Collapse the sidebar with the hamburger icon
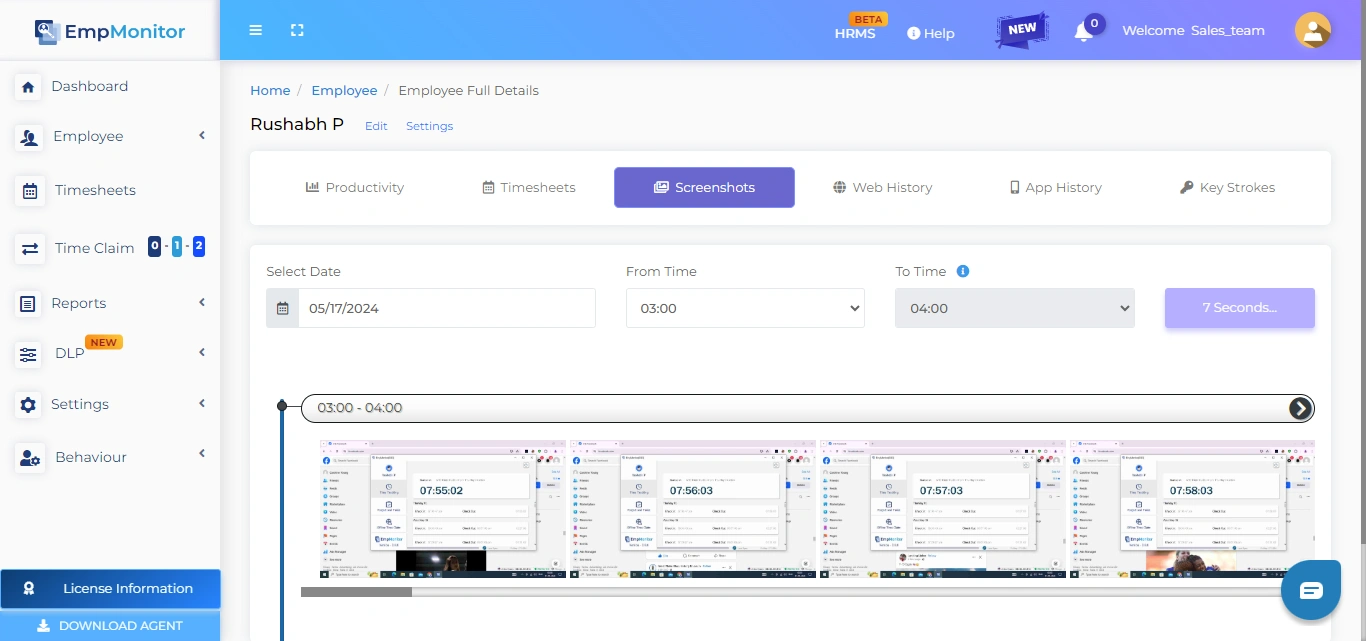1366x641 pixels. coord(255,30)
